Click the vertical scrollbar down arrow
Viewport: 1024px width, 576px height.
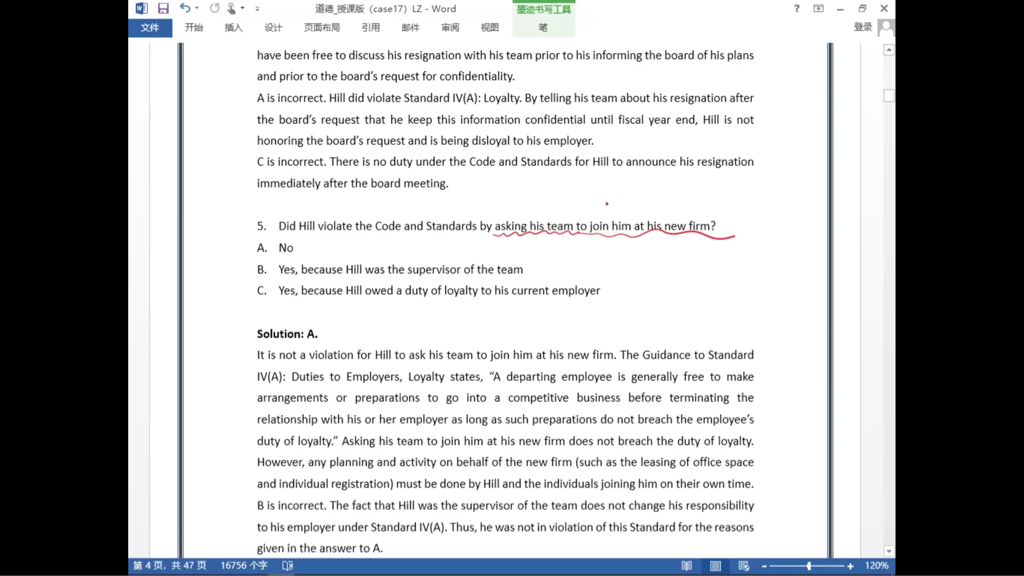(889, 551)
